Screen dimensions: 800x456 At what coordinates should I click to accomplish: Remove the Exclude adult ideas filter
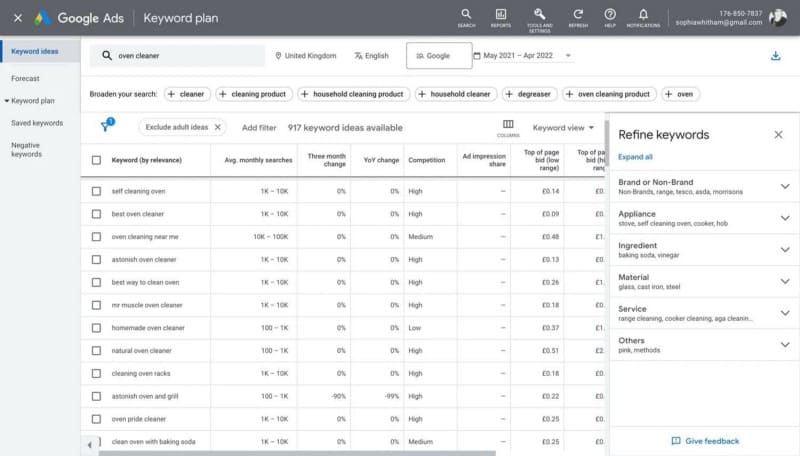pos(218,127)
